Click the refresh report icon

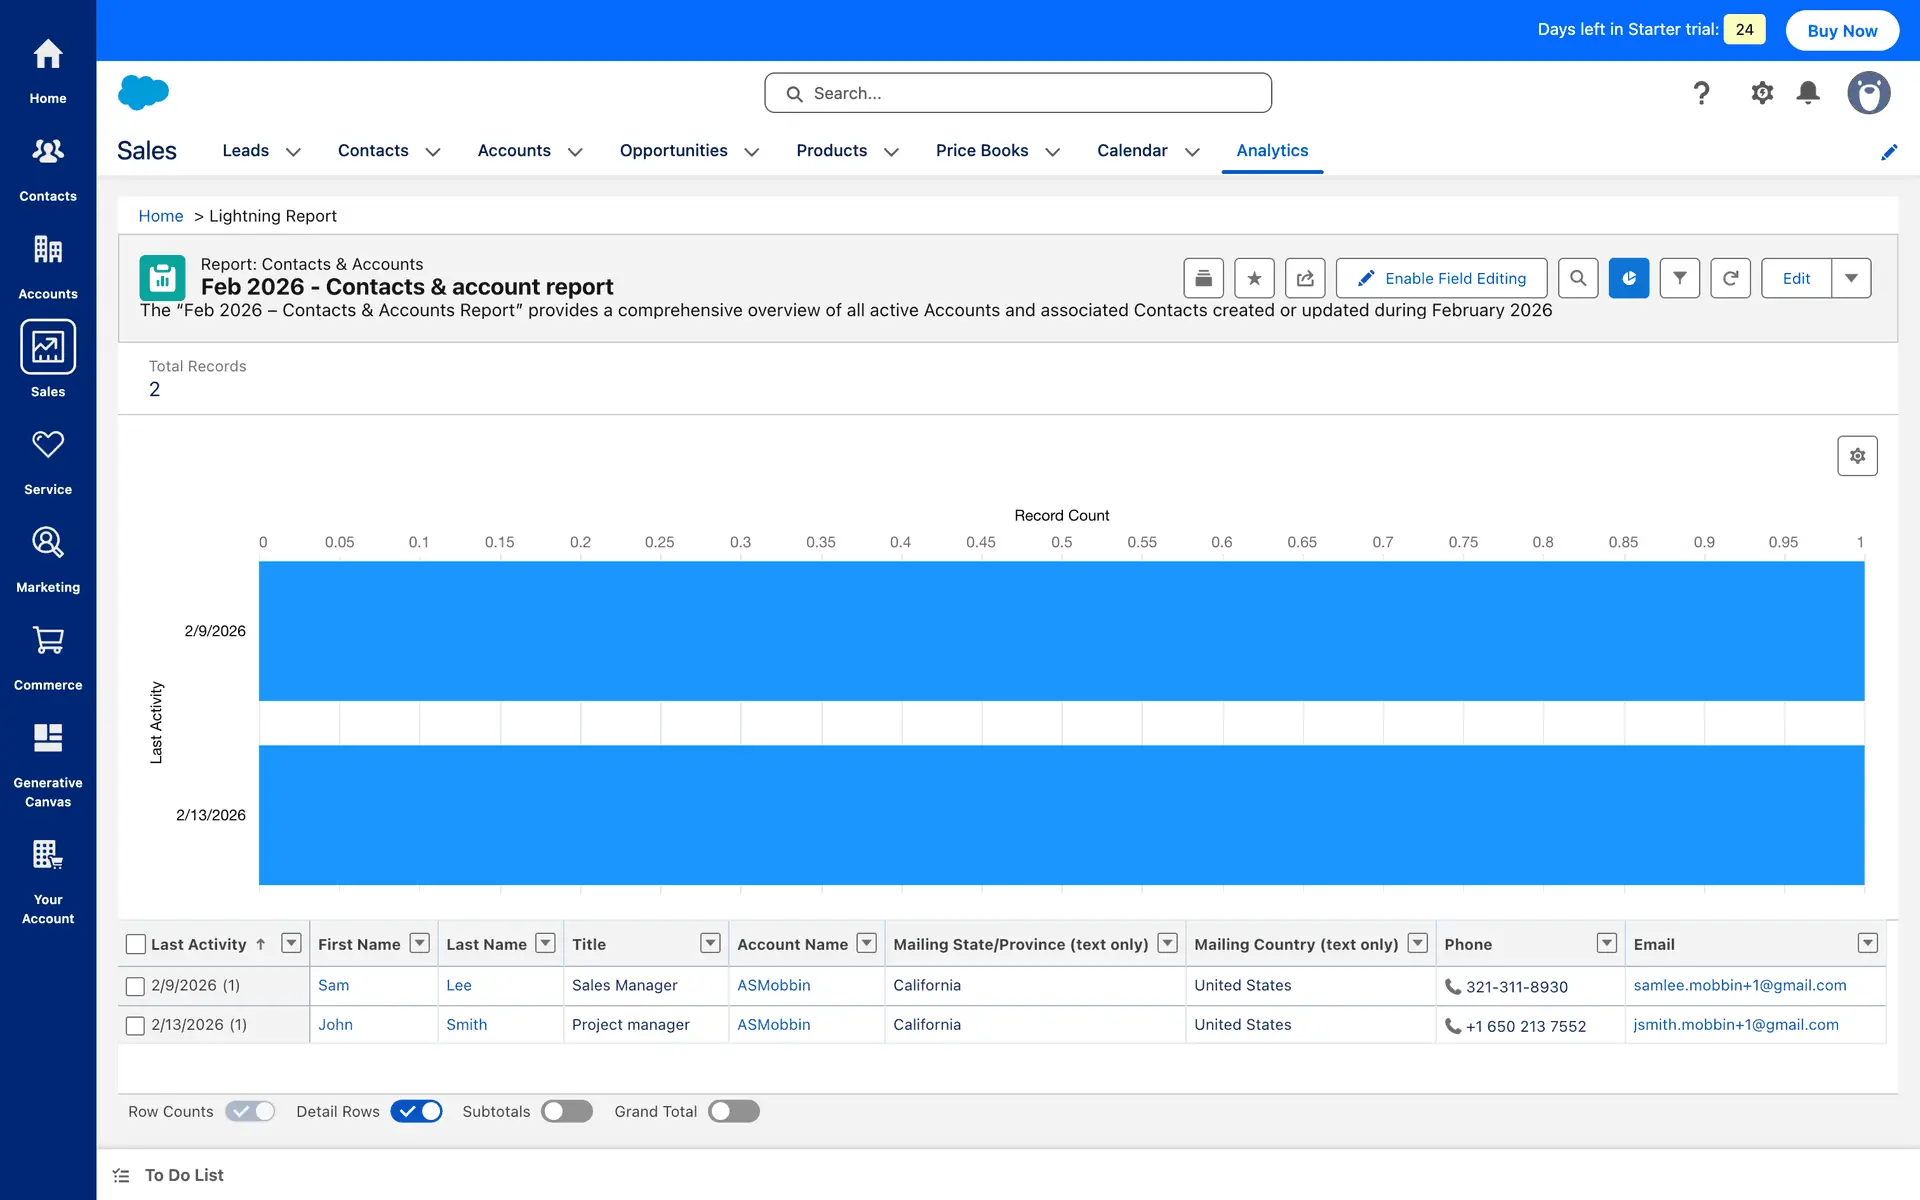coord(1730,278)
